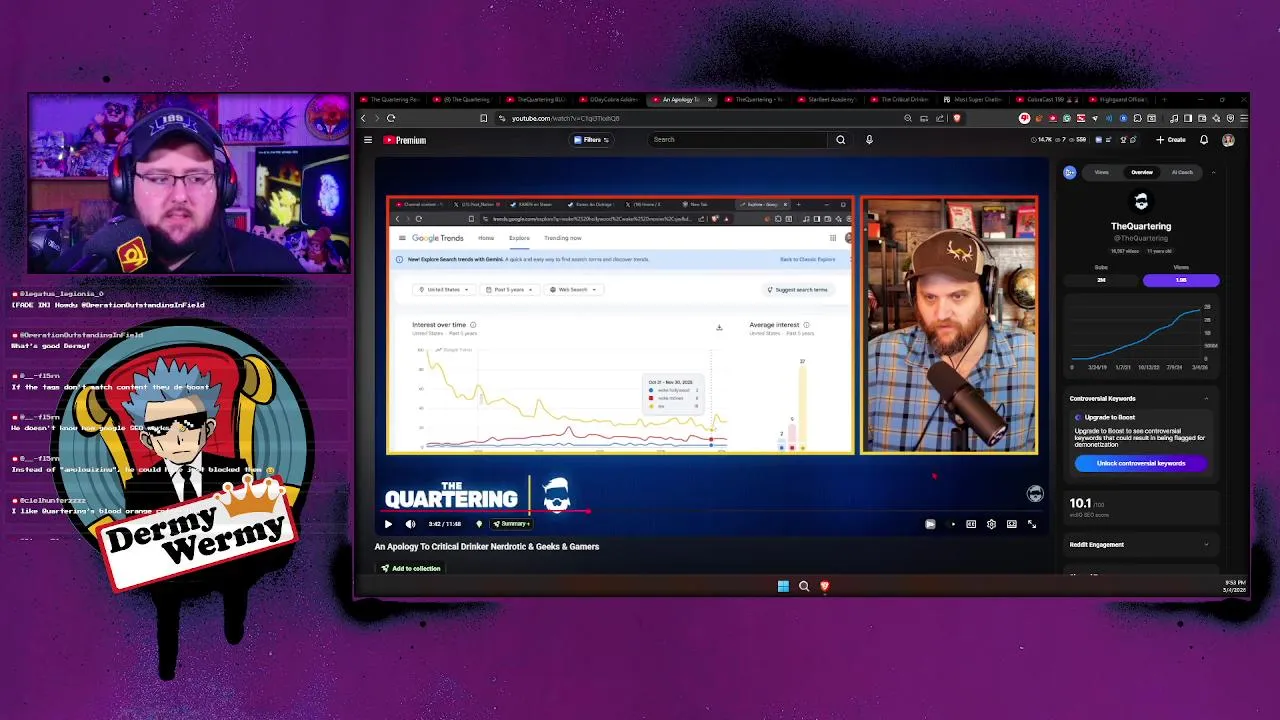Click Add to collection button
This screenshot has width=1280, height=720.
410,568
